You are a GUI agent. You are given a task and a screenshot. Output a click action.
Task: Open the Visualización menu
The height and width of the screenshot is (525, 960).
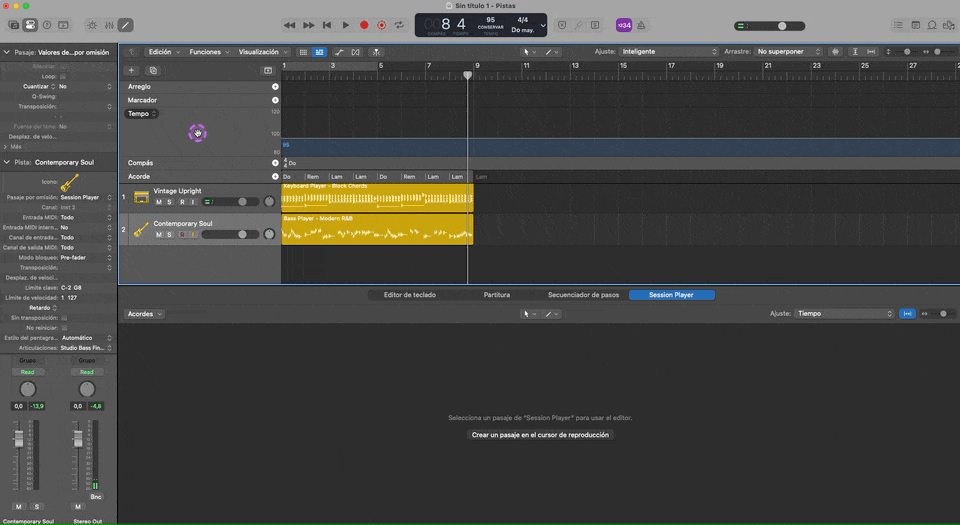(263, 52)
